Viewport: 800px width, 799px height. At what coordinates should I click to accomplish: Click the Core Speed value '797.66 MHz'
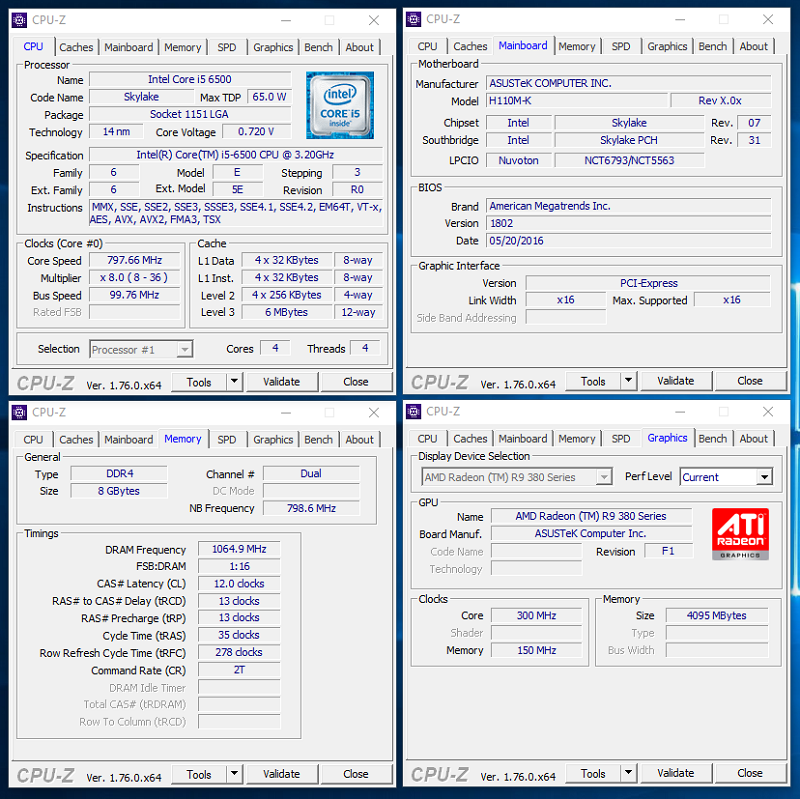135,260
